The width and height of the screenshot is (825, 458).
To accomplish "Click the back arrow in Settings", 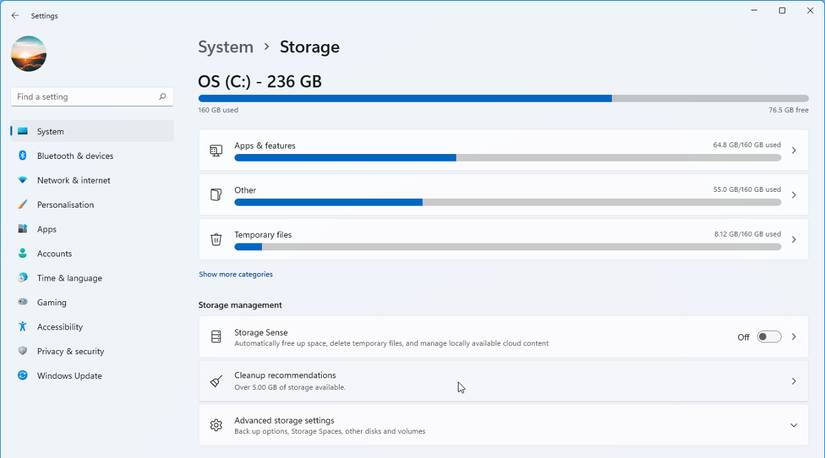I will 15,16.
